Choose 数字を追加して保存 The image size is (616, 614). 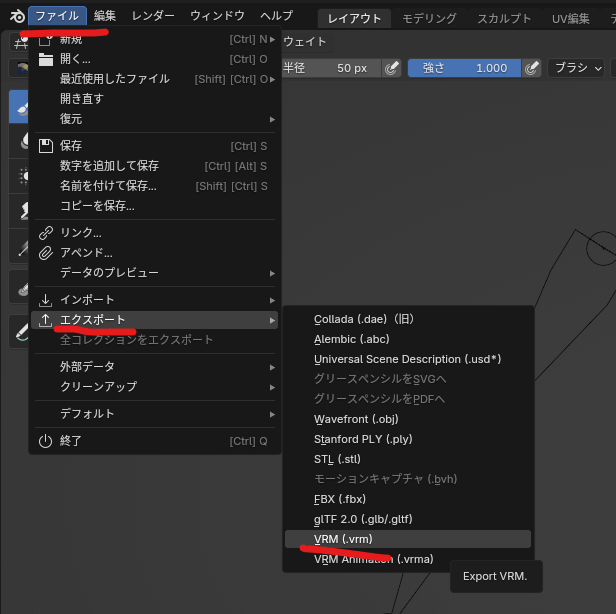154,166
